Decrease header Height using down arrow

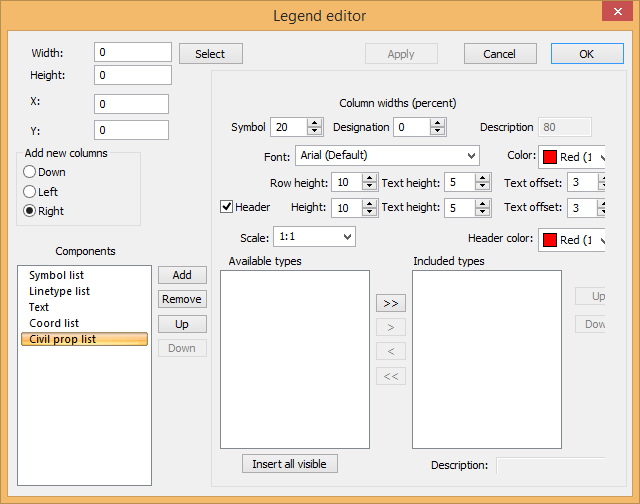[x=371, y=212]
